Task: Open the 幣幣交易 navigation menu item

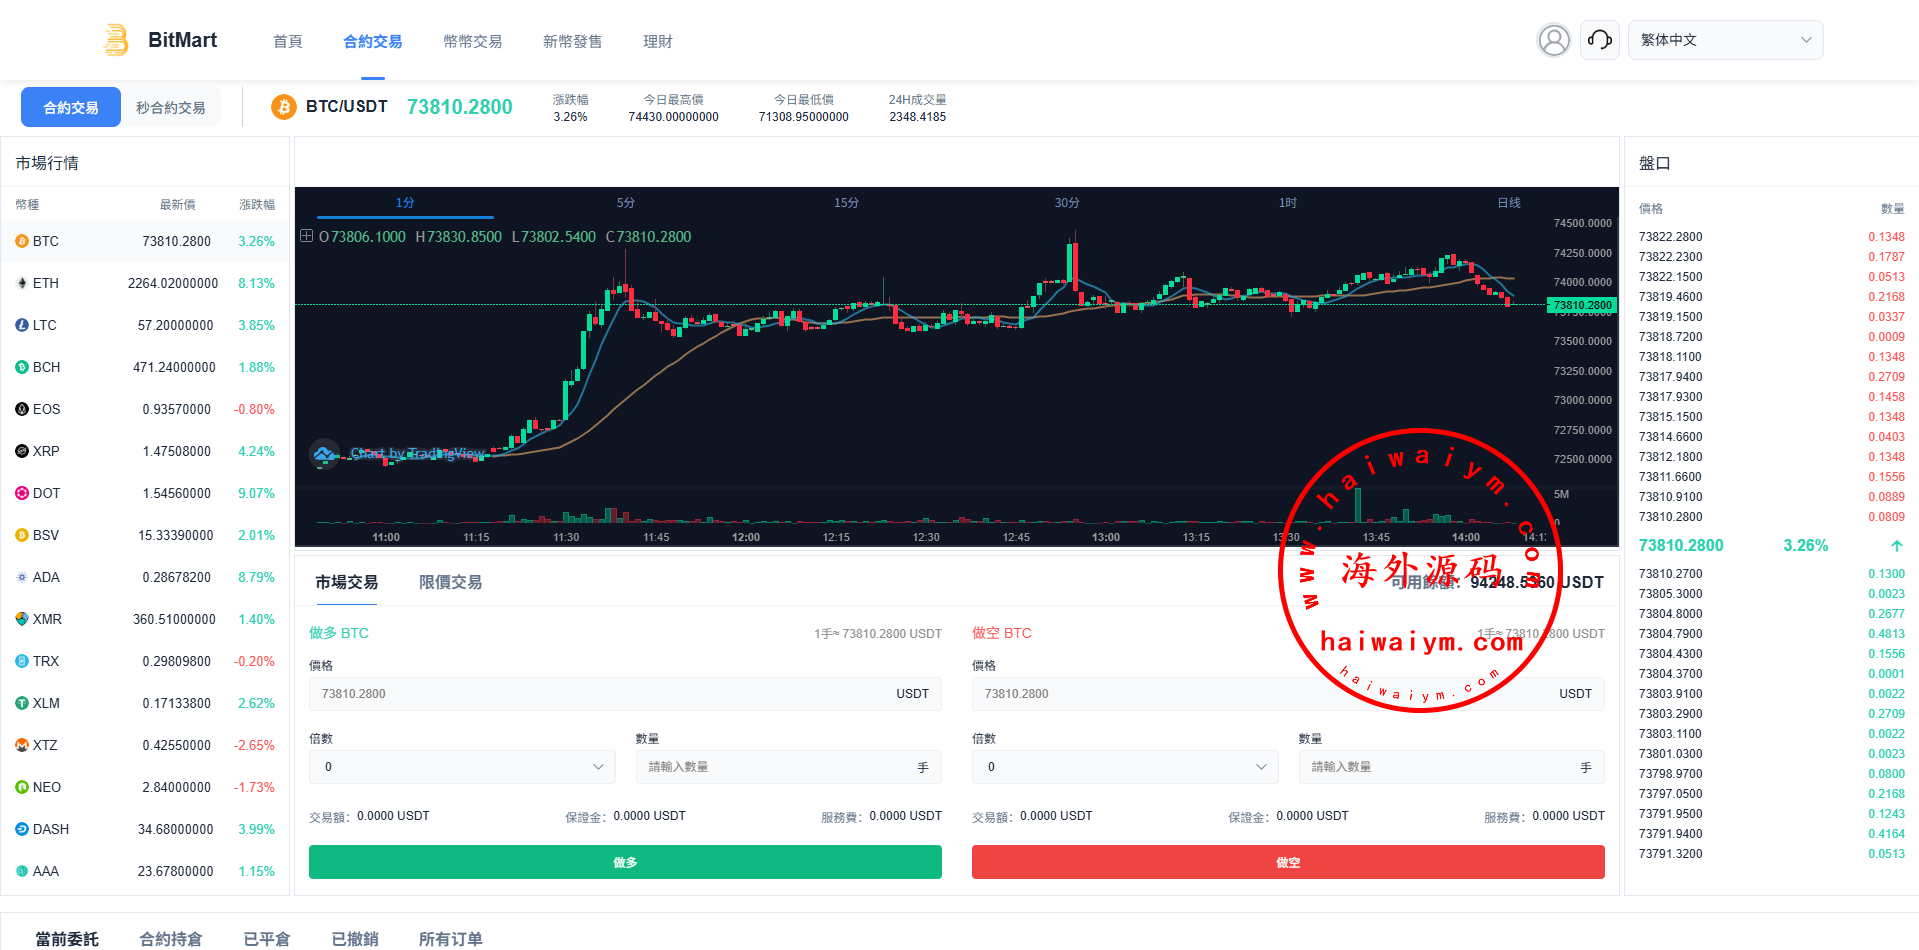Action: tap(472, 41)
